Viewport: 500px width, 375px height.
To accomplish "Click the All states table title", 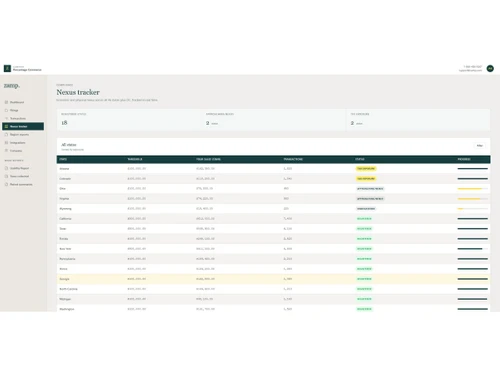I will click(69, 145).
